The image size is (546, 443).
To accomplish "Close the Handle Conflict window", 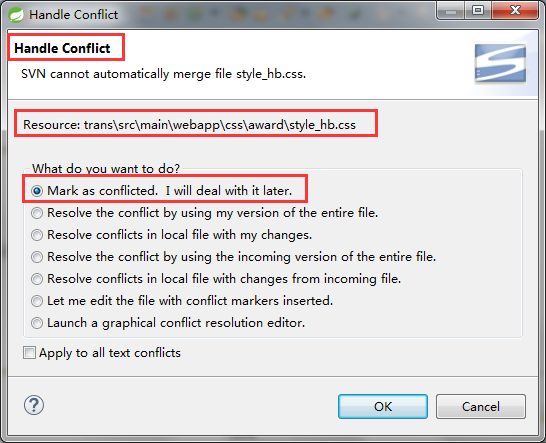I will (515, 10).
